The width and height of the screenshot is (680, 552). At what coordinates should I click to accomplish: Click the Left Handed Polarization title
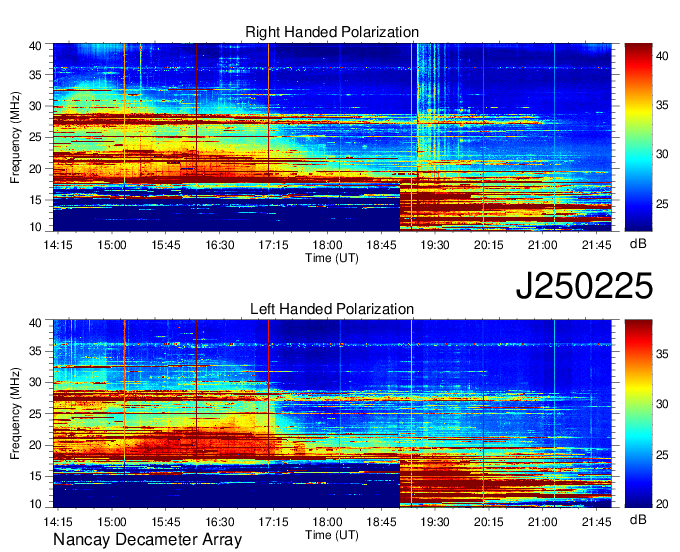pyautogui.click(x=332, y=309)
